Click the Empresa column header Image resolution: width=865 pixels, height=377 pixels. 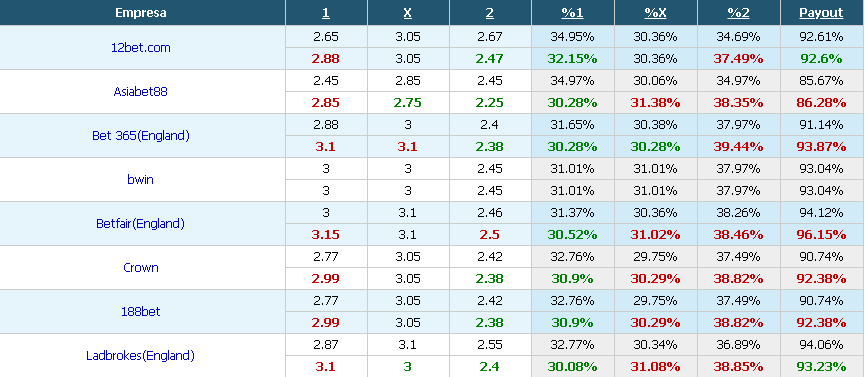pyautogui.click(x=141, y=13)
